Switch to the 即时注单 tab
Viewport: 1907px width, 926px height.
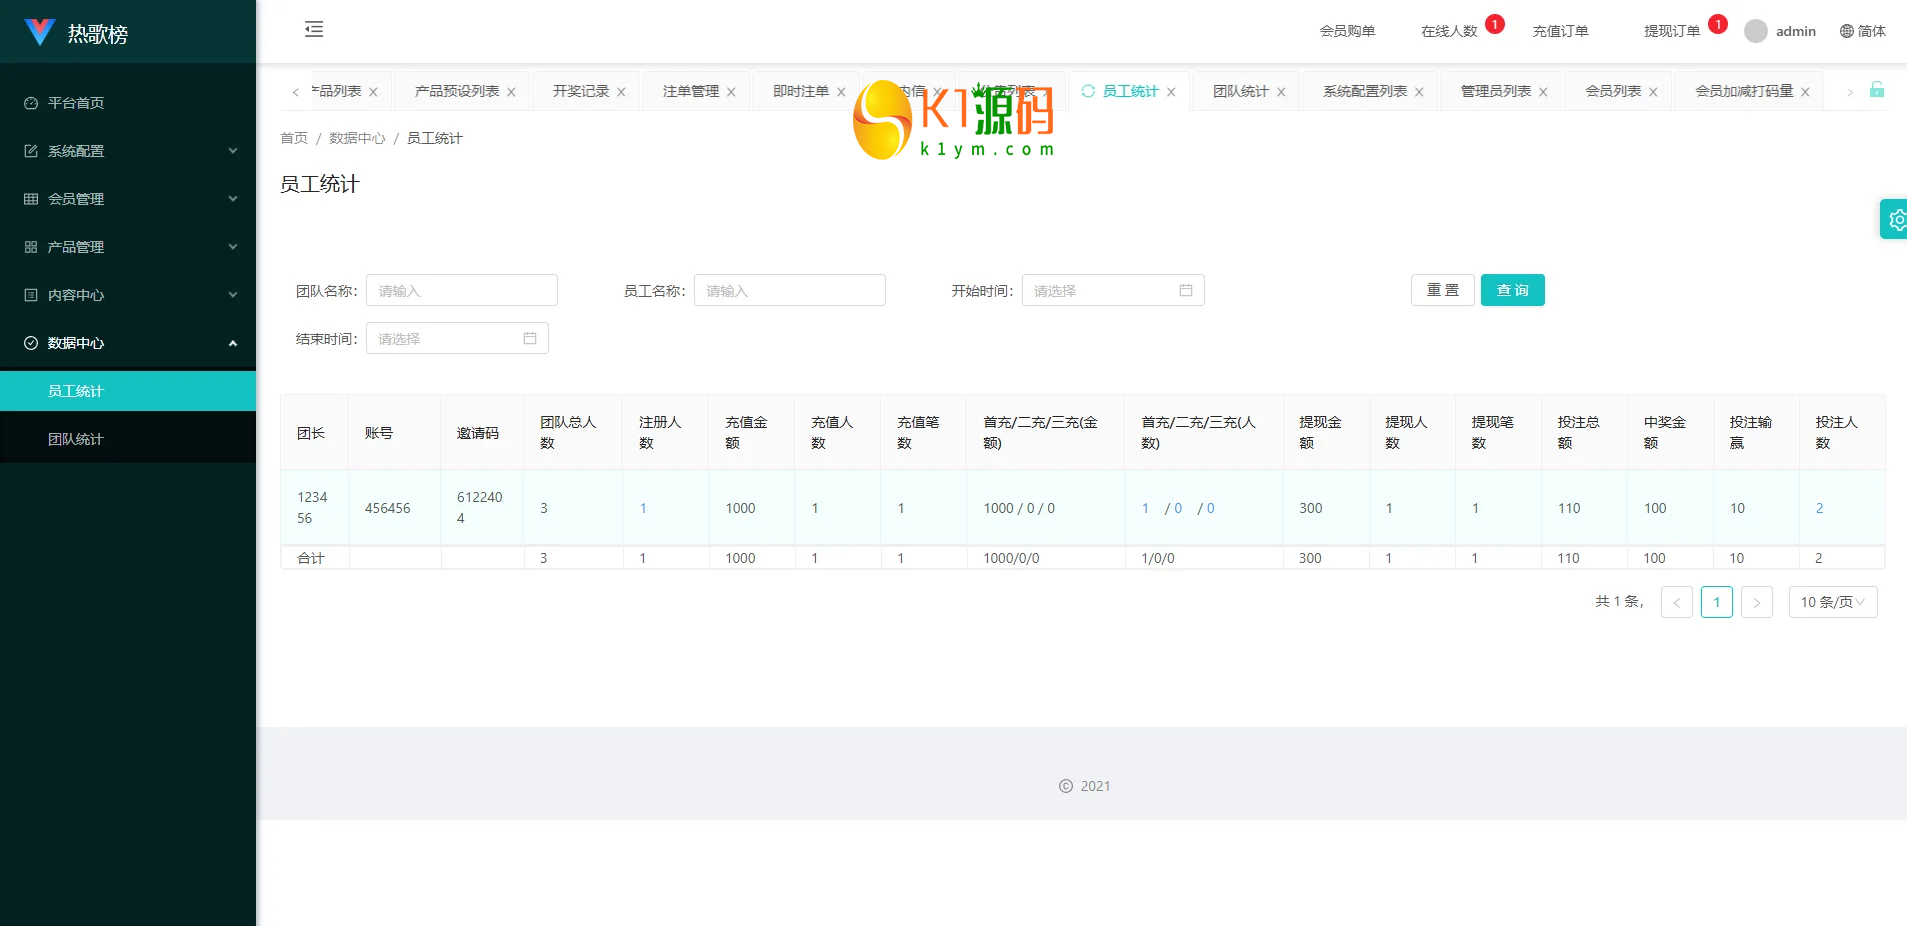(800, 91)
